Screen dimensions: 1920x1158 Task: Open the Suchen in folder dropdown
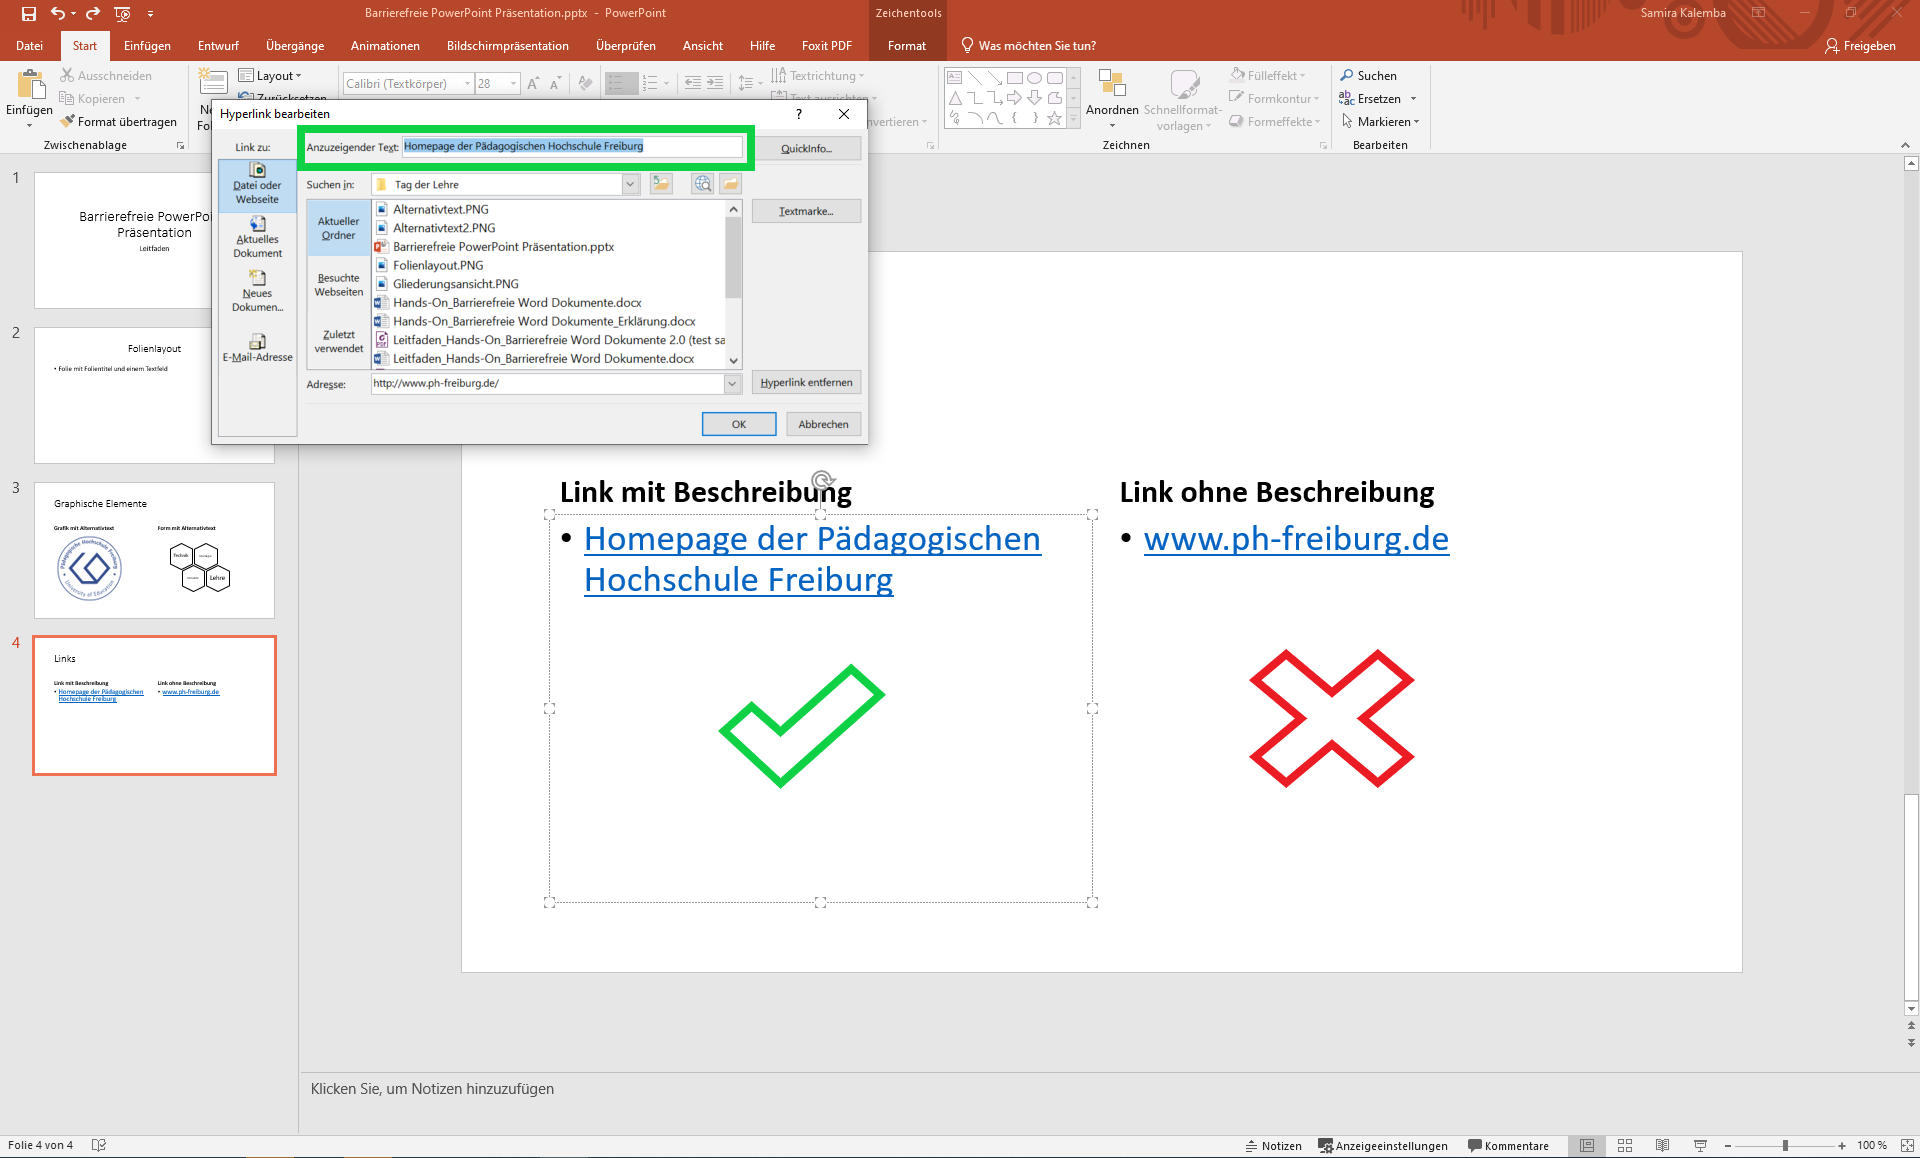point(630,184)
